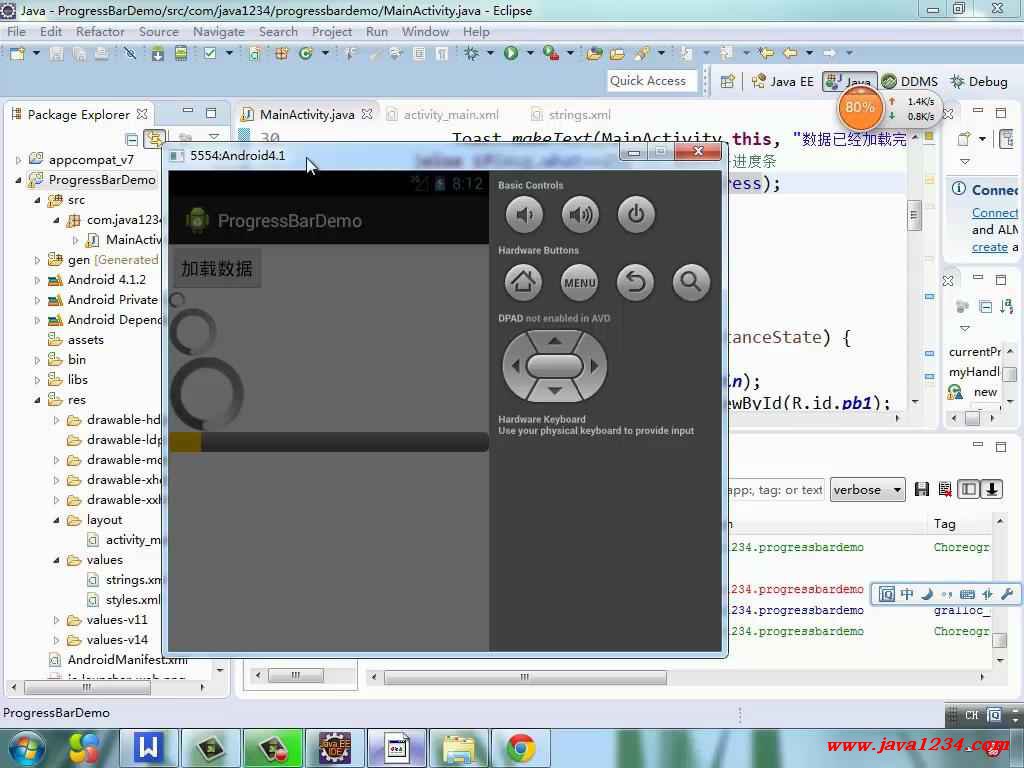This screenshot has width=1024, height=768.
Task: Collapse the layout folder
Action: coord(56,520)
